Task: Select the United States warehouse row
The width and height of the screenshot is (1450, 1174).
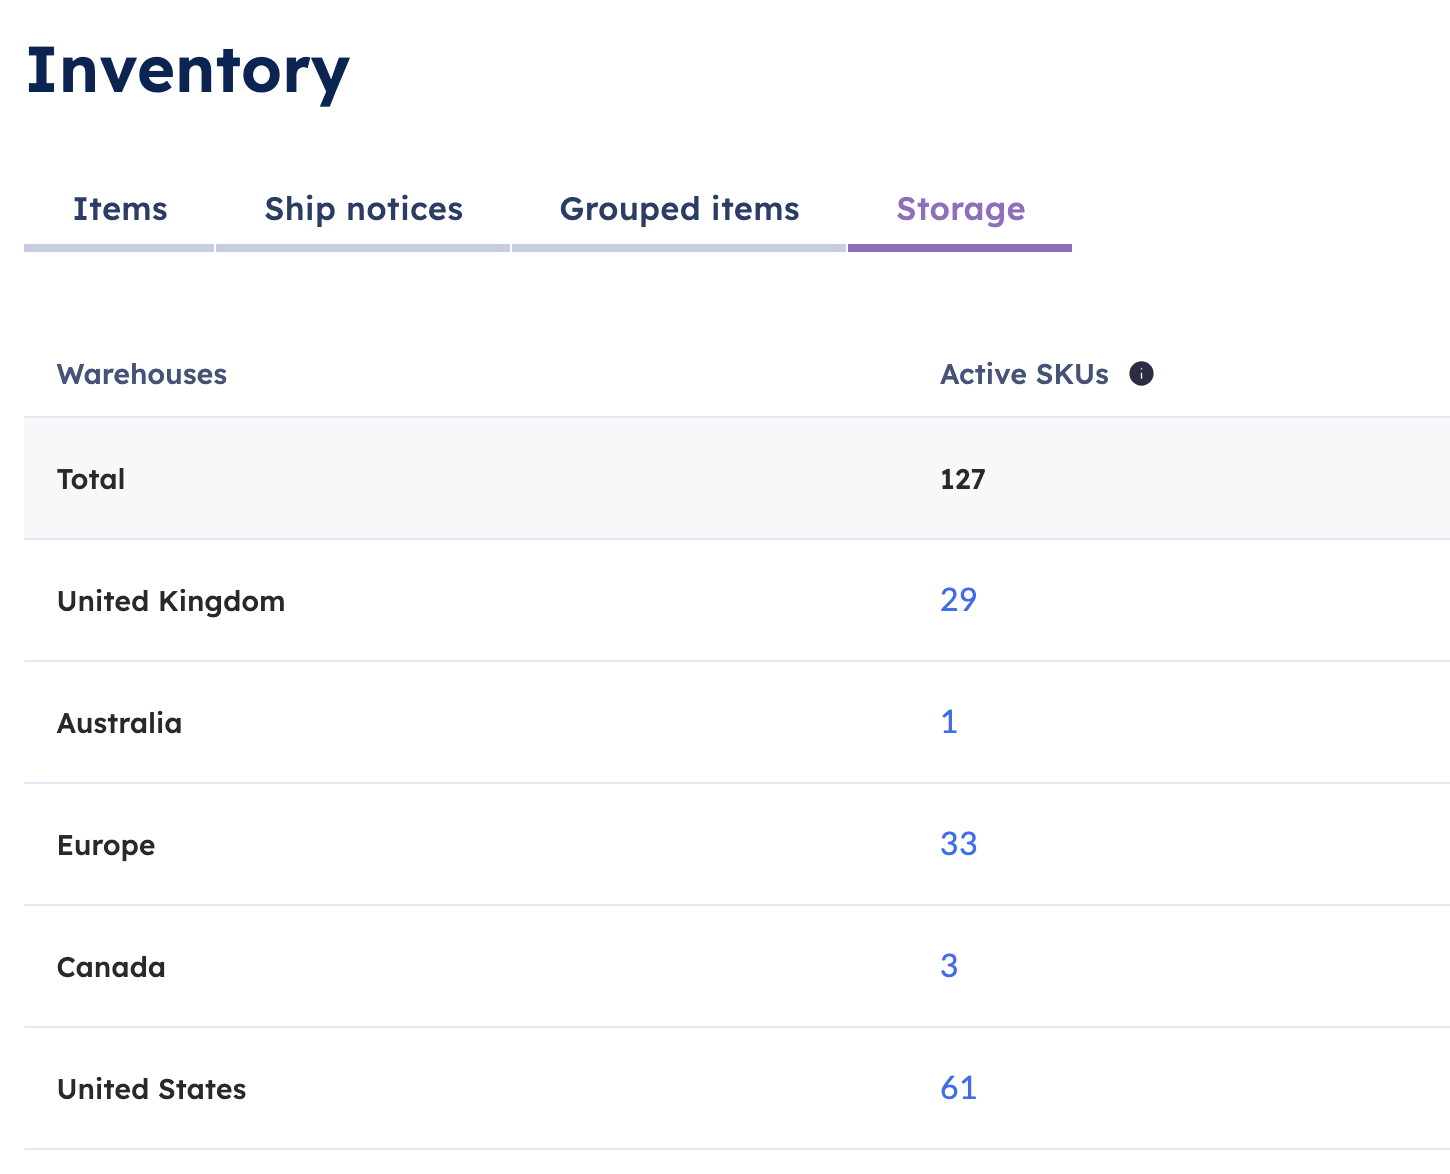Action: (737, 1088)
